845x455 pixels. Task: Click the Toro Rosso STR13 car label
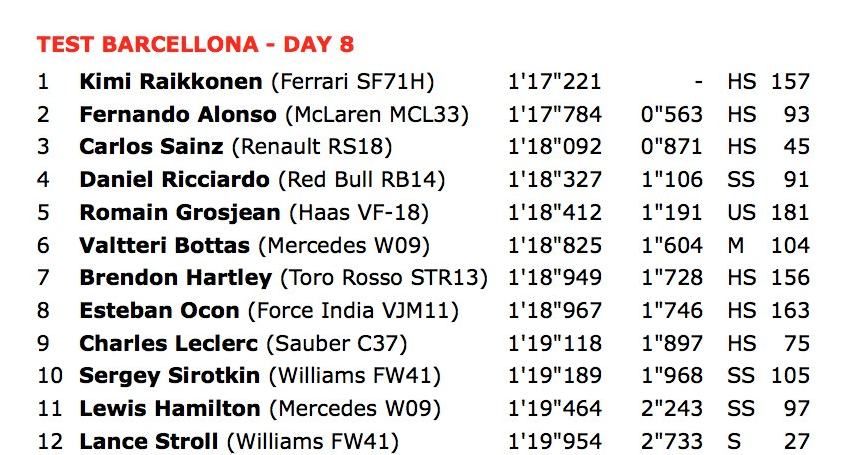pos(384,278)
